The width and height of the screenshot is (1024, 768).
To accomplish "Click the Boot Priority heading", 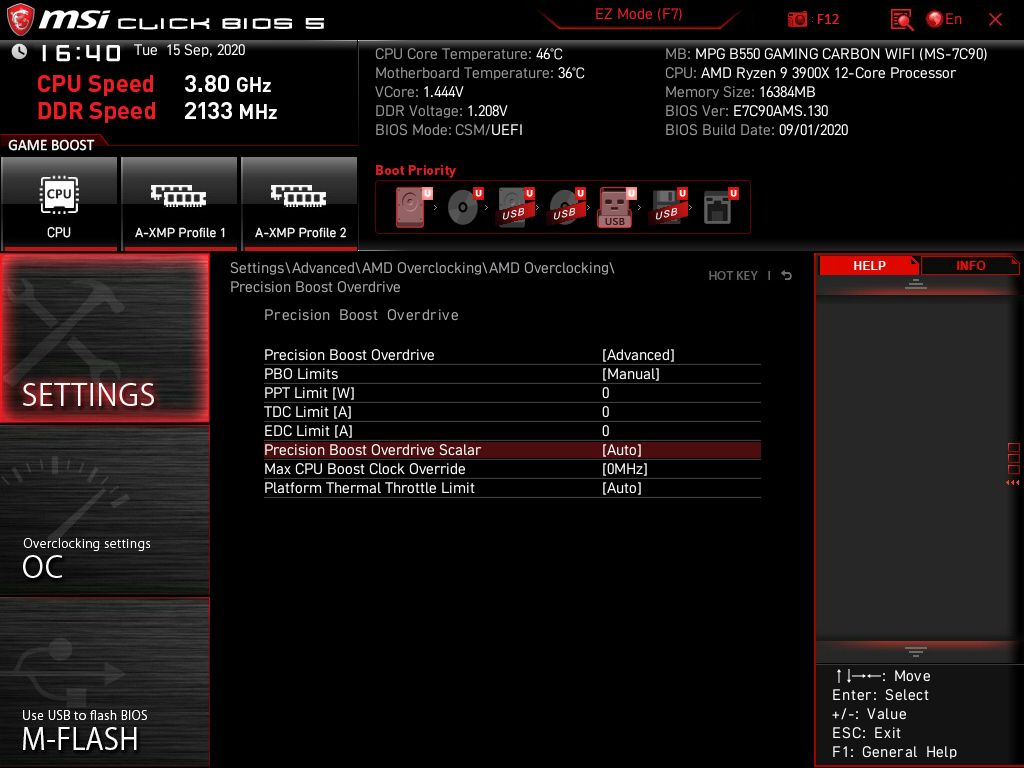I will 415,170.
